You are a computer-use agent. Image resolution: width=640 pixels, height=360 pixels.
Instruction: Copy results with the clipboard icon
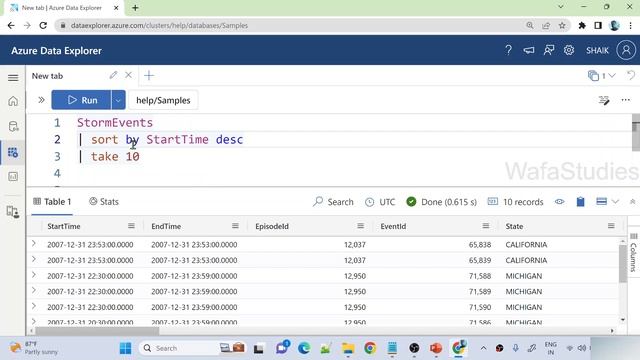tap(580, 202)
